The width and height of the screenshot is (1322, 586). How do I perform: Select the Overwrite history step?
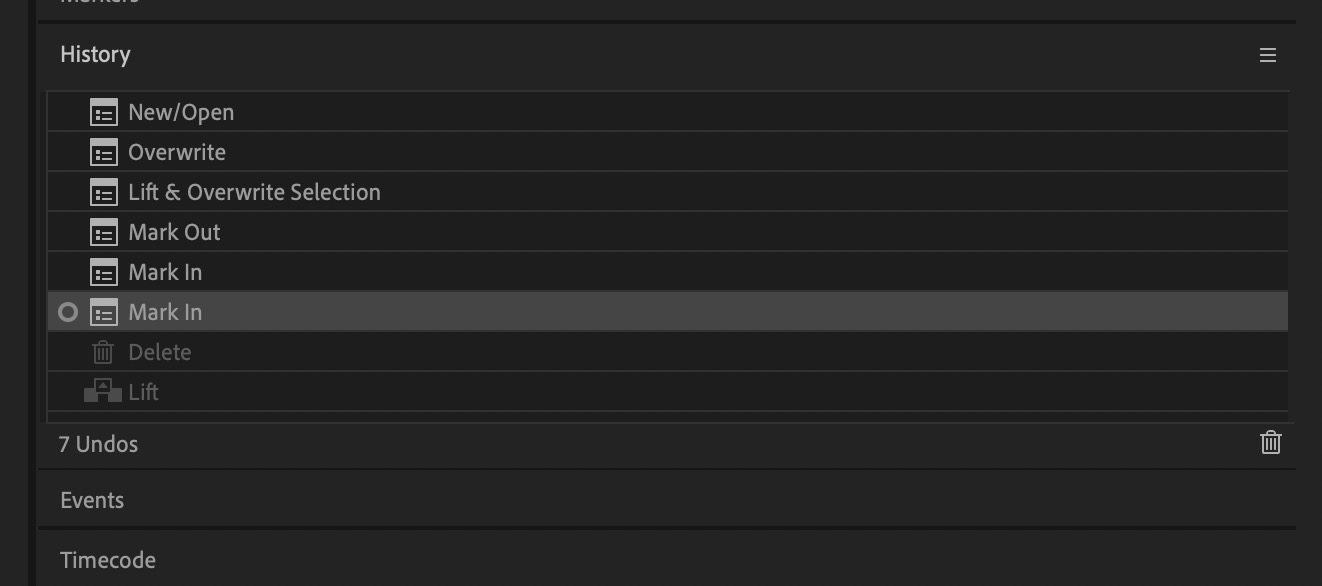(x=177, y=152)
